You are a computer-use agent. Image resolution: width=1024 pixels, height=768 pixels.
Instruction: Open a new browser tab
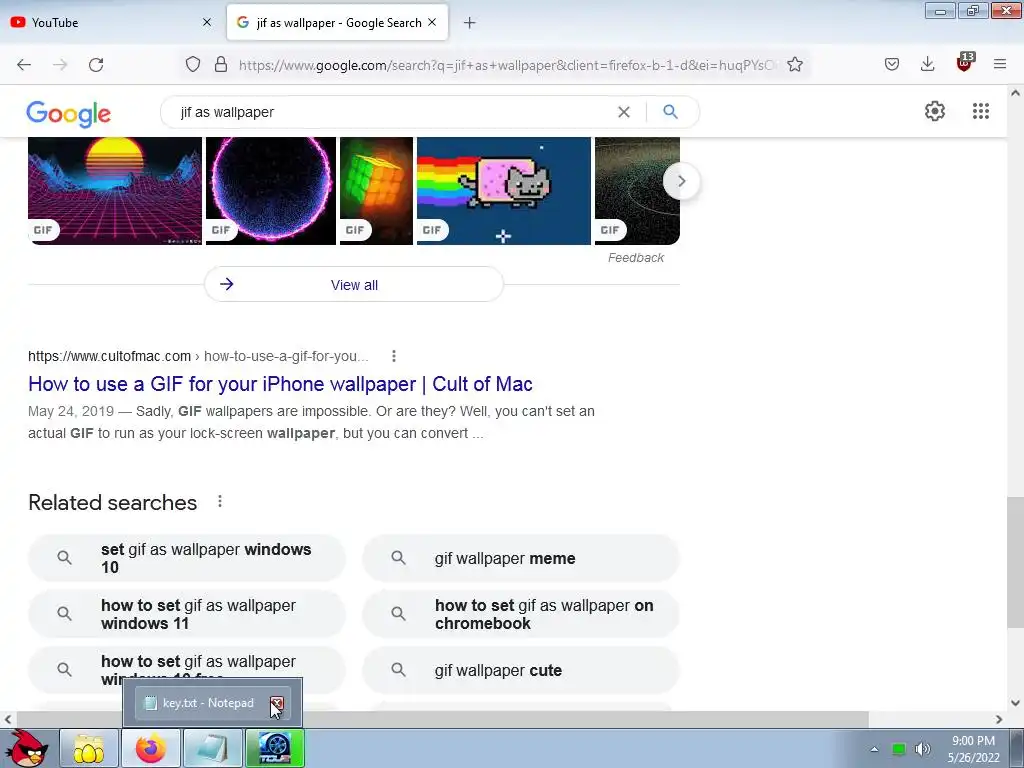click(470, 23)
